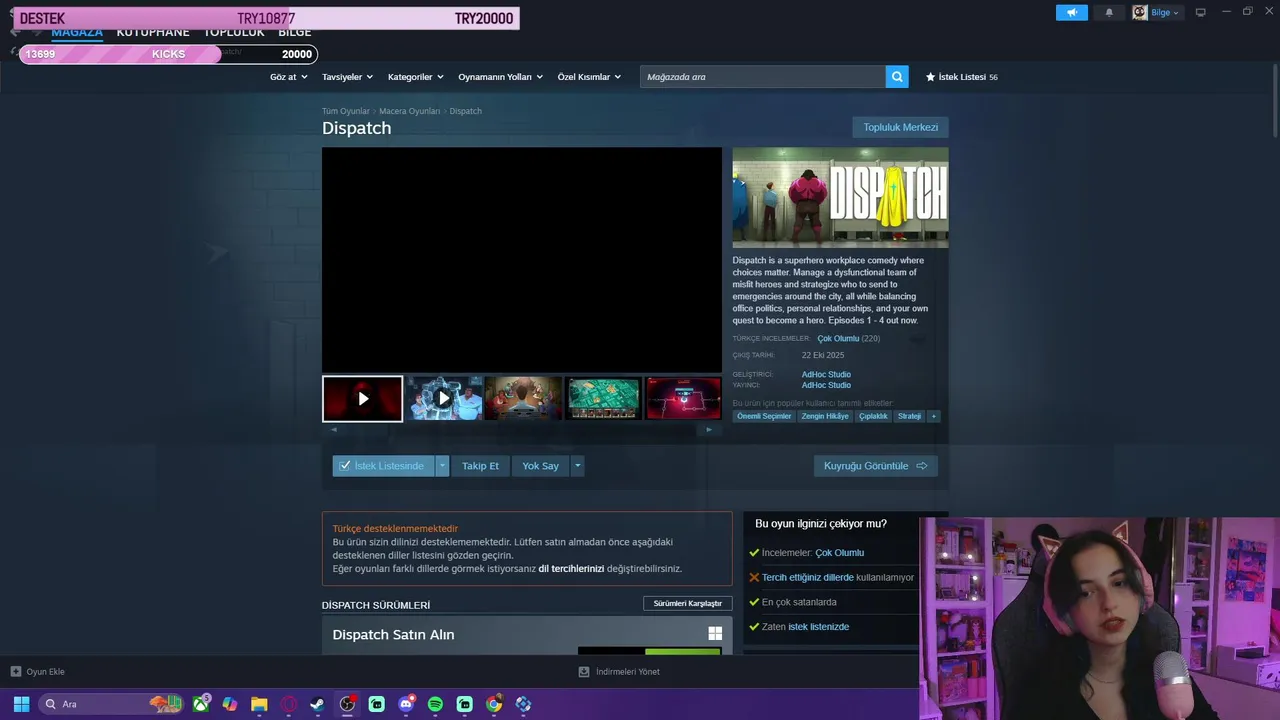Image resolution: width=1280 pixels, height=720 pixels.
Task: Open the Steam announcements megaphone button
Action: click(x=1071, y=13)
